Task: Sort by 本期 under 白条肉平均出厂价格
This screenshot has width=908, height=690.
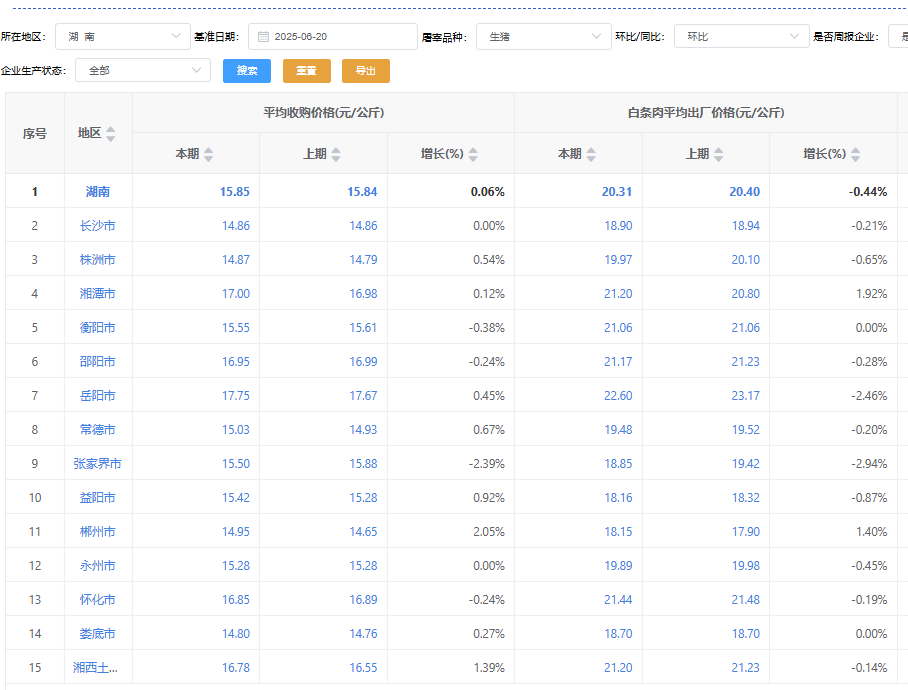Action: (591, 154)
